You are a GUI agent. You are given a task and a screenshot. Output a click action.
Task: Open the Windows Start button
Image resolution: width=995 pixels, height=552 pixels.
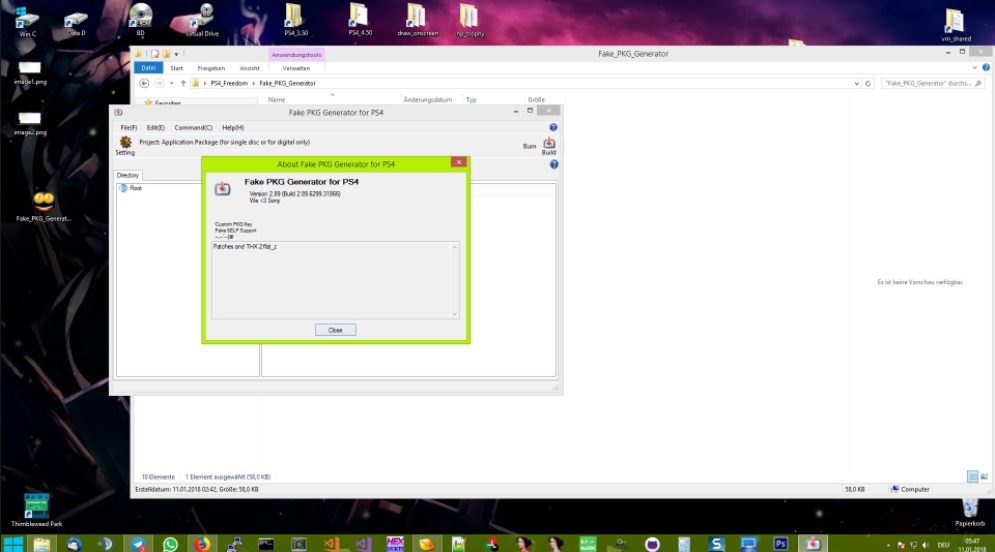(x=13, y=544)
